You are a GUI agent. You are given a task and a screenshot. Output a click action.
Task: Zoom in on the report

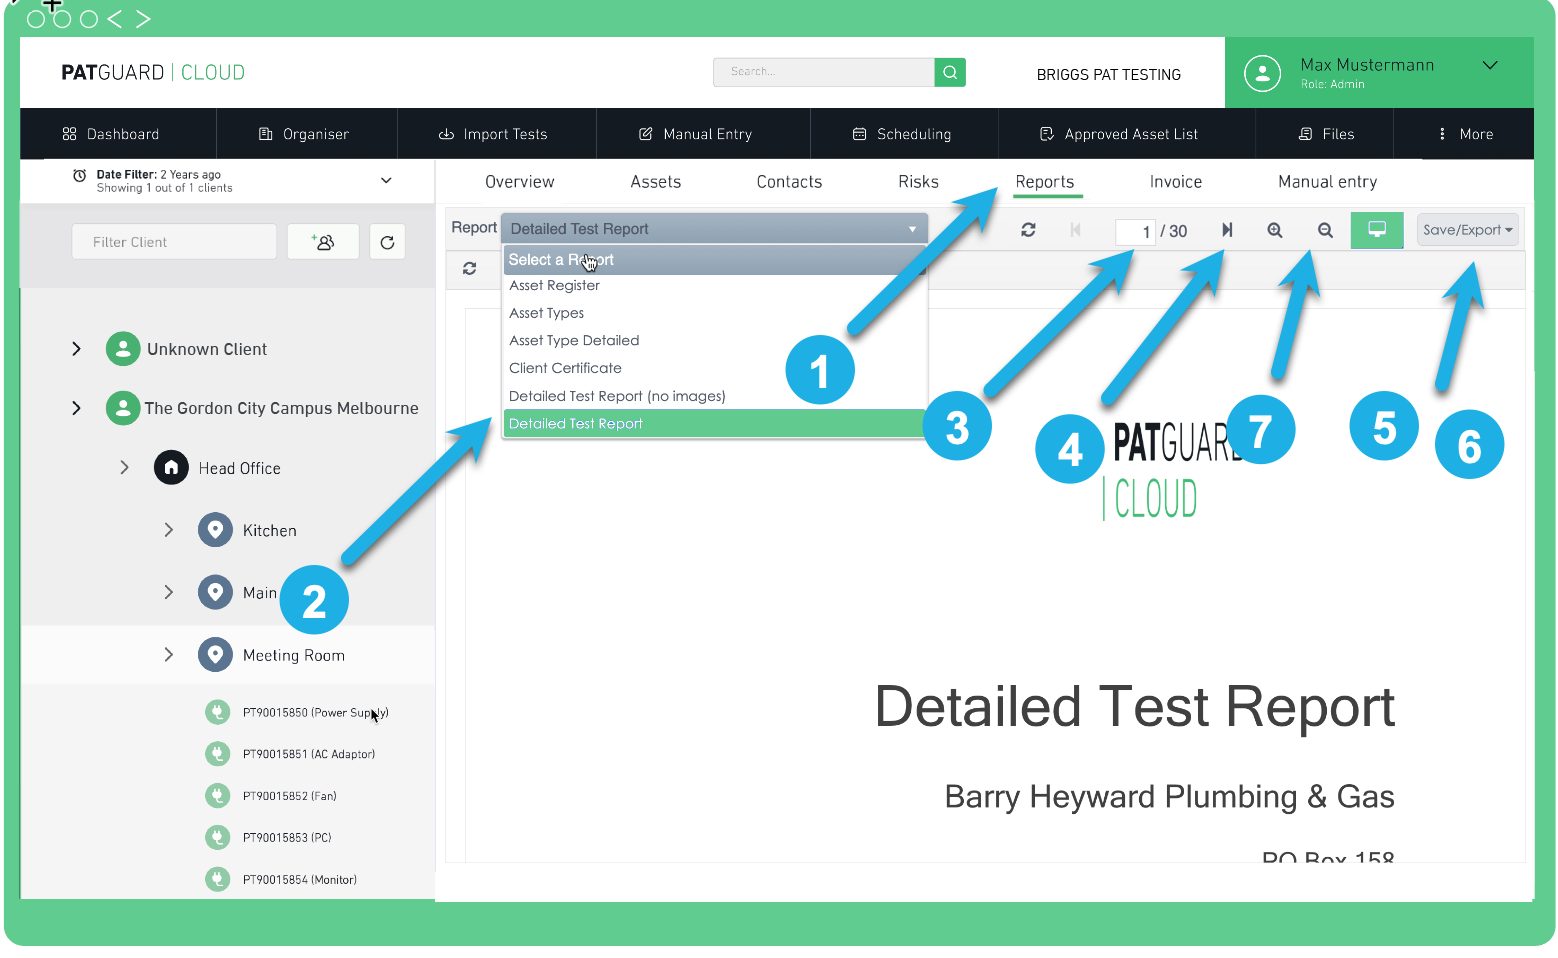1275,230
